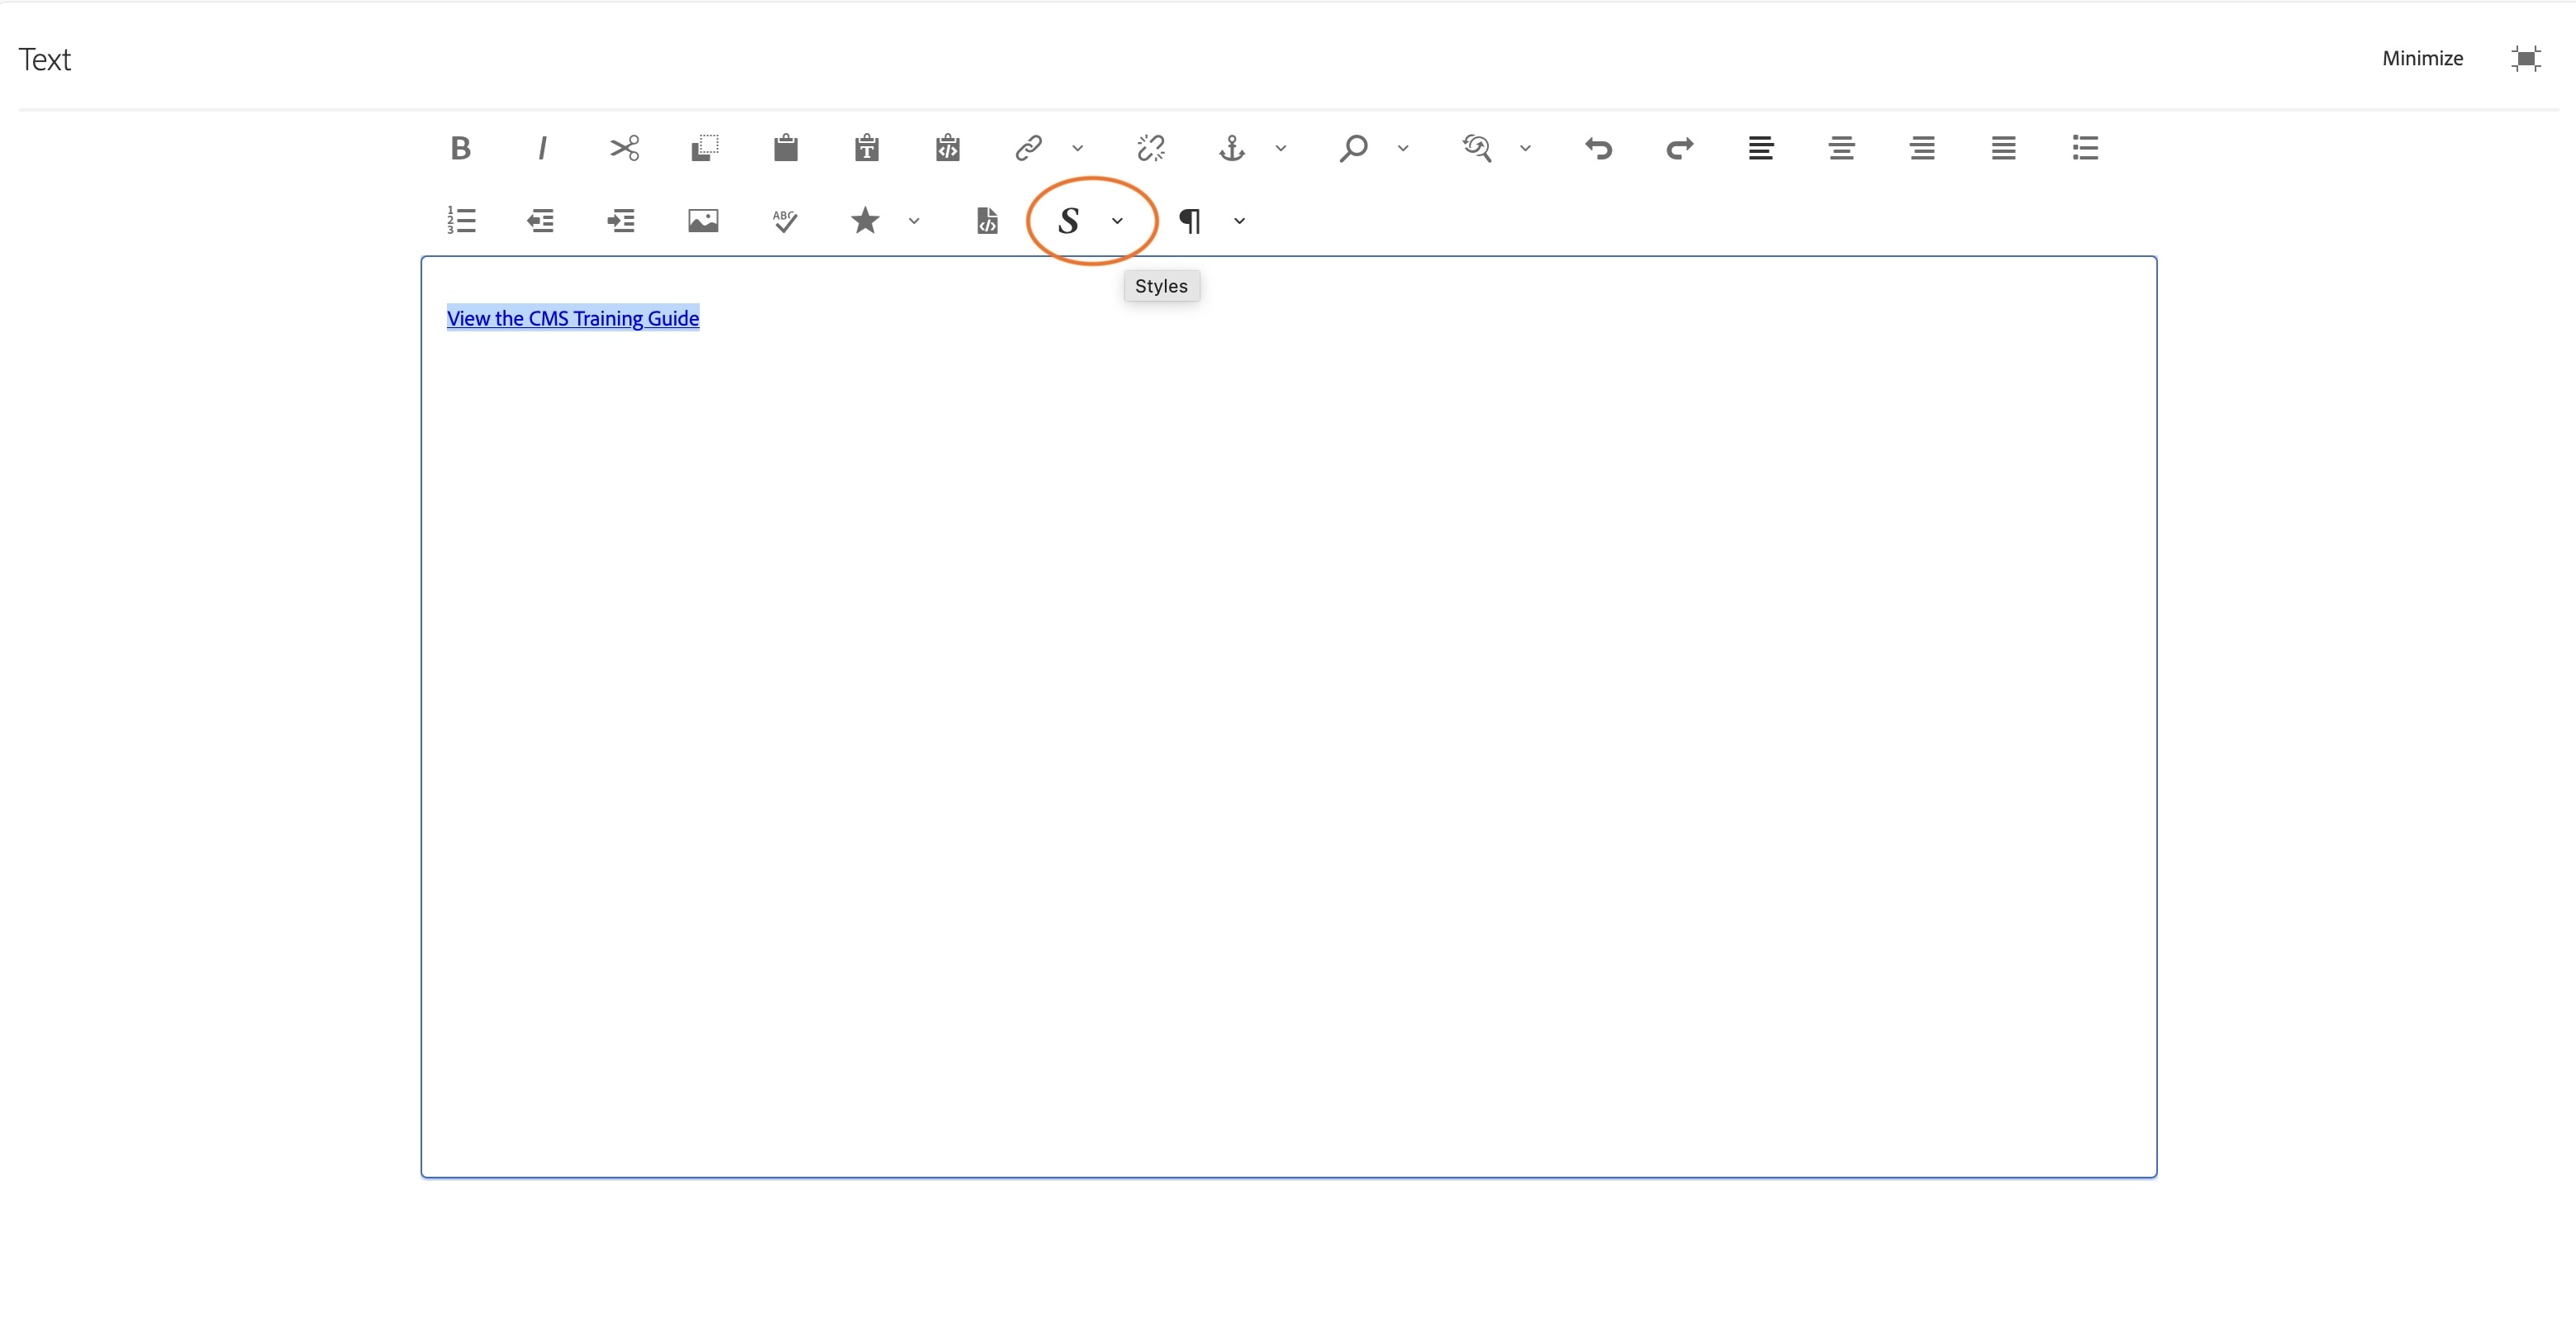This screenshot has width=2576, height=1342.
Task: Insert an image
Action: [703, 220]
